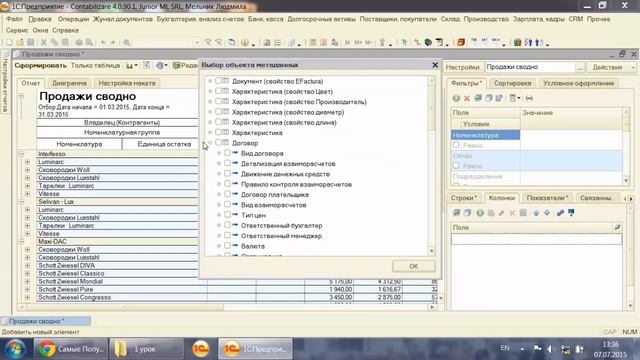The width and height of the screenshot is (640, 360).
Task: Toggle the checkbox under Номенклатура filter row
Action: (456, 145)
